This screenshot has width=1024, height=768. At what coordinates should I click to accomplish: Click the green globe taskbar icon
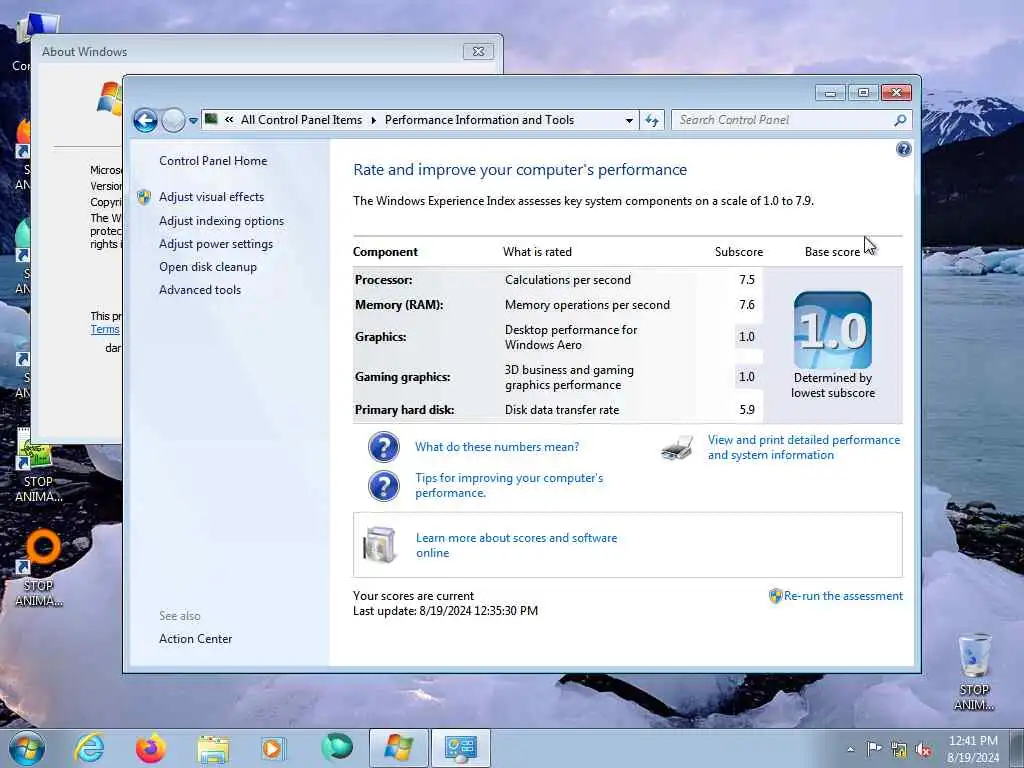336,747
